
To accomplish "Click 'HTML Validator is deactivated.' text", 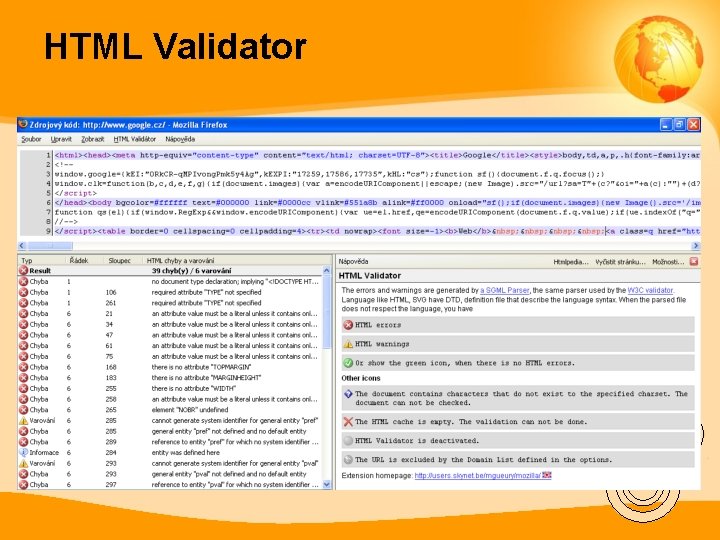I will pyautogui.click(x=417, y=441).
